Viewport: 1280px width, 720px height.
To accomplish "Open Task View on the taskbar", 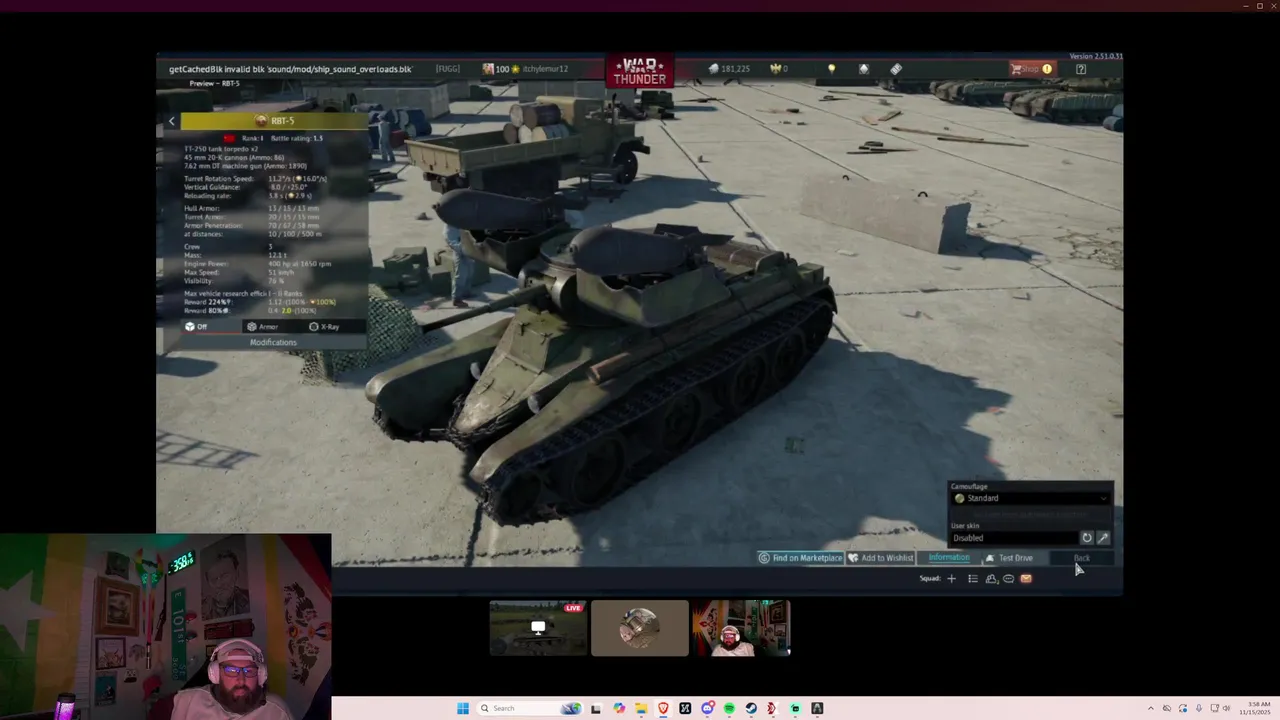I will point(596,708).
